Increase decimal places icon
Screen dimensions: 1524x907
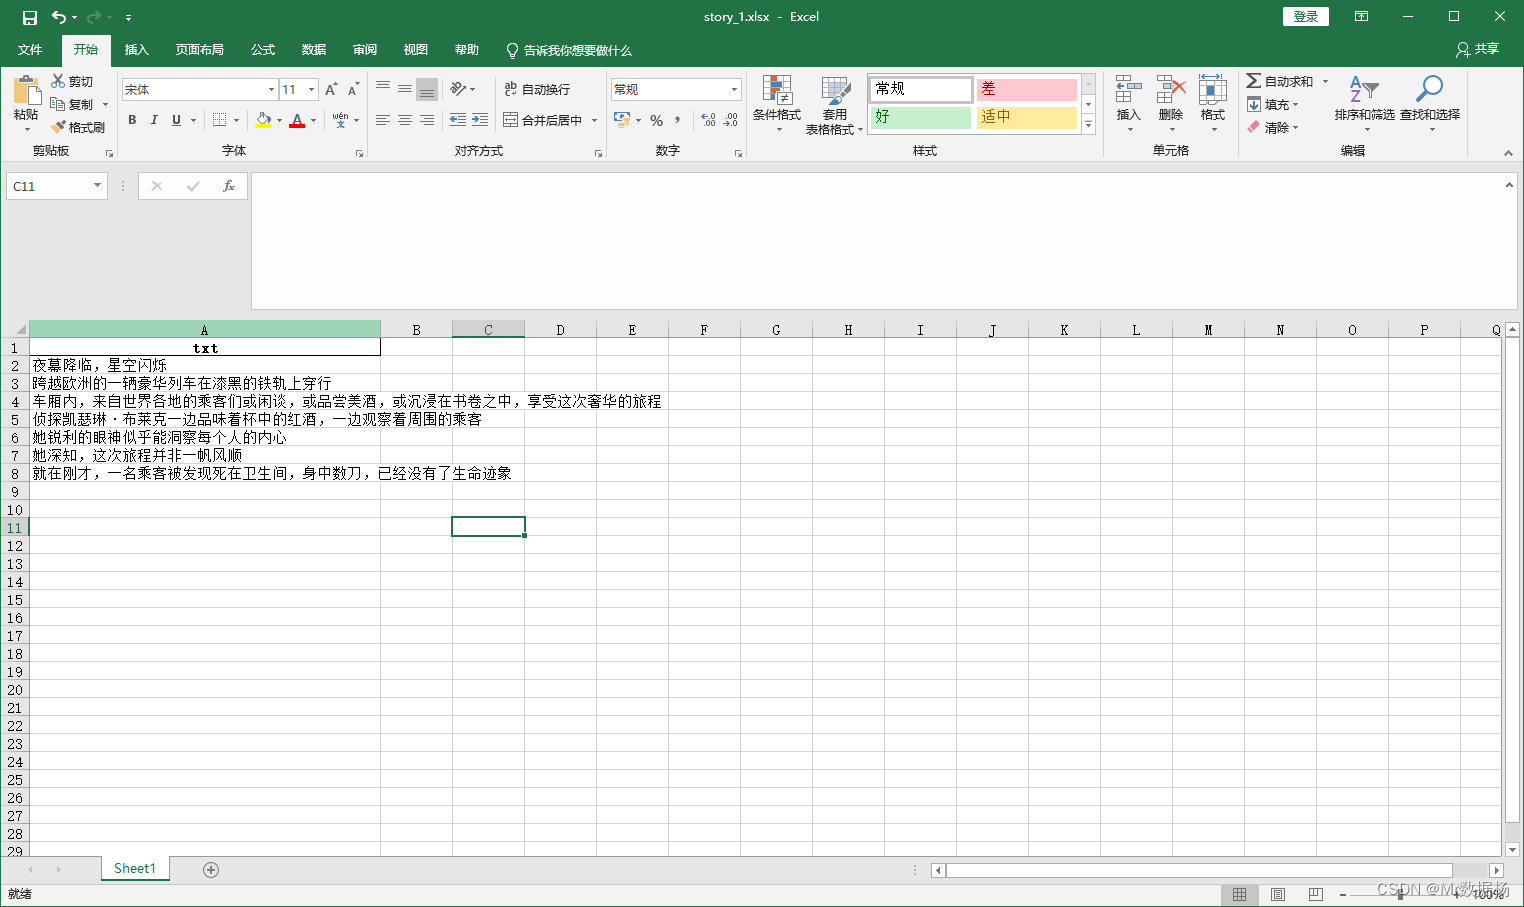[x=708, y=120]
